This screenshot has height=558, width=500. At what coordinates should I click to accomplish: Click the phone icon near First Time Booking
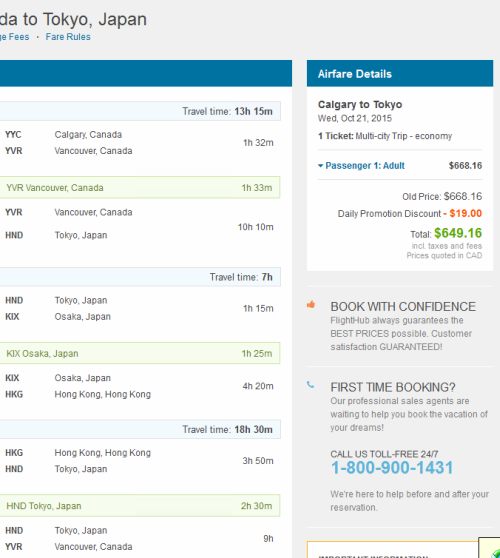[311, 385]
